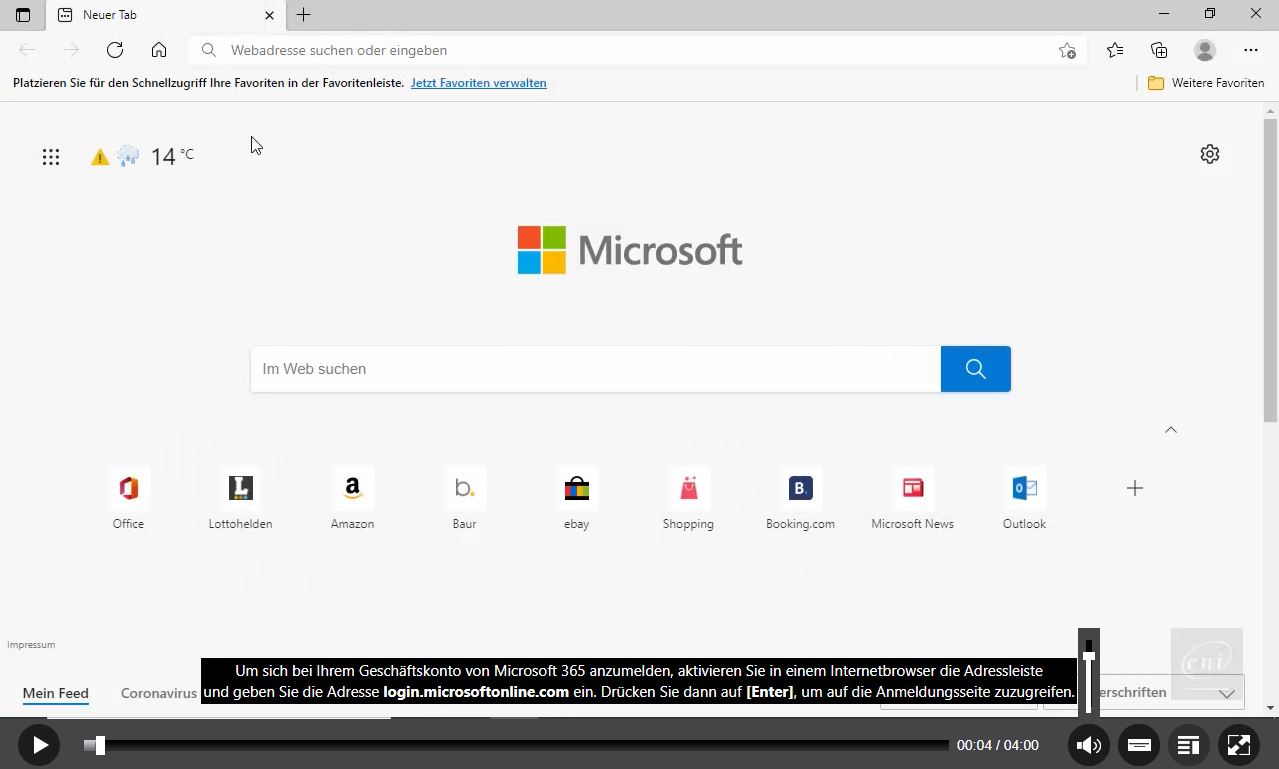
Task: Click the weather warning triangle icon
Action: pyautogui.click(x=100, y=157)
